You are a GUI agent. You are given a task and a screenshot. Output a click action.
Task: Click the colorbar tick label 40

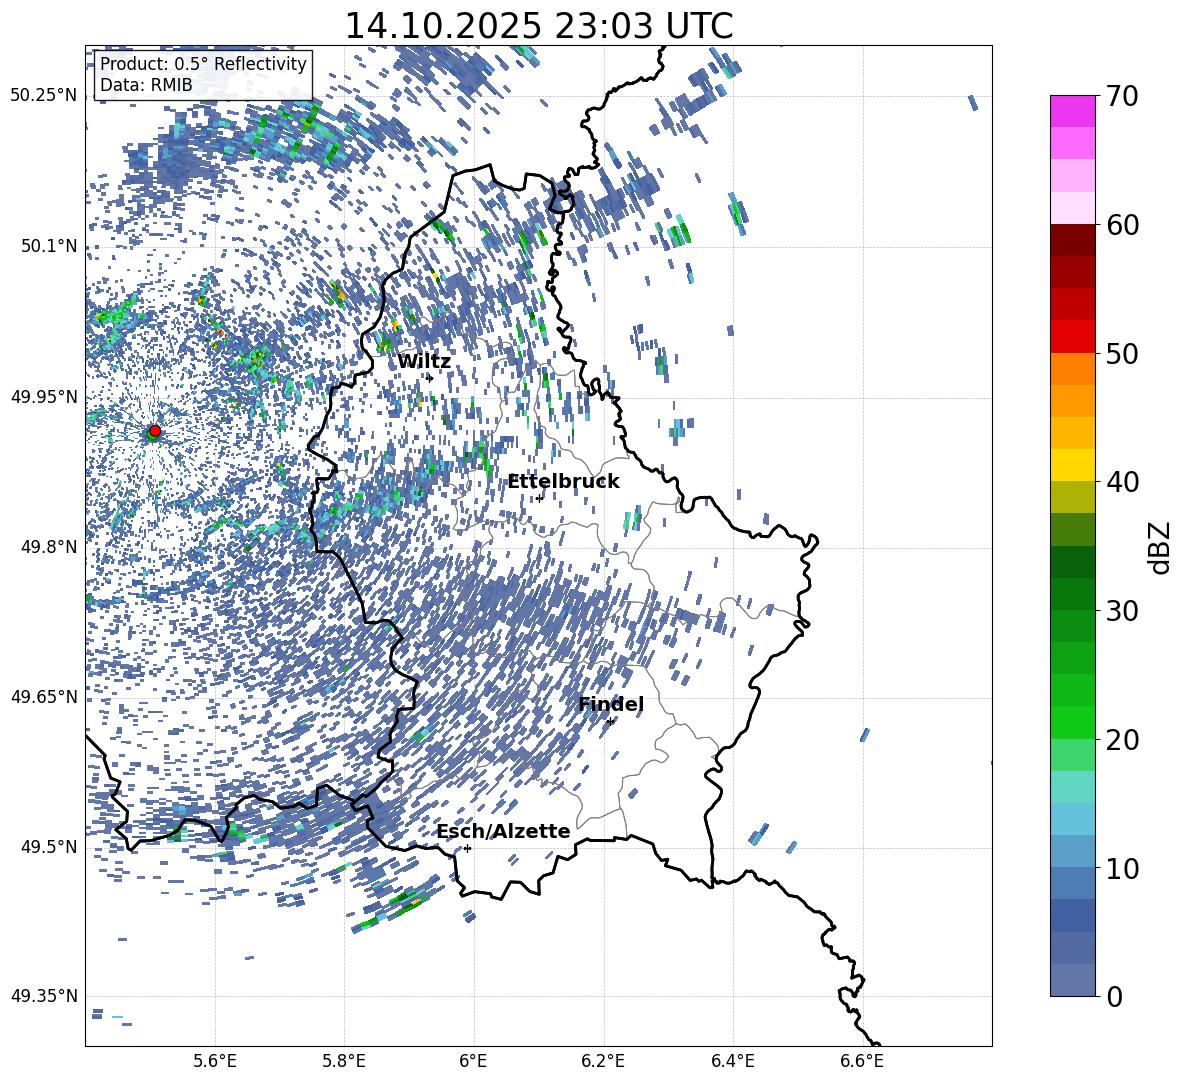tap(1122, 482)
